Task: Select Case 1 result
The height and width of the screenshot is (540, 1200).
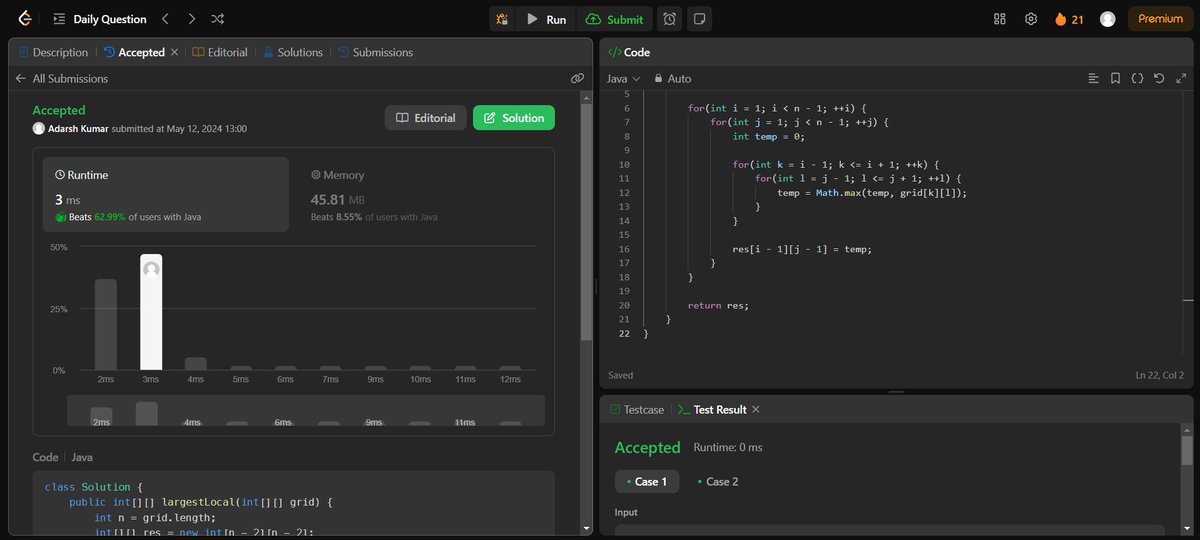Action: pos(647,481)
